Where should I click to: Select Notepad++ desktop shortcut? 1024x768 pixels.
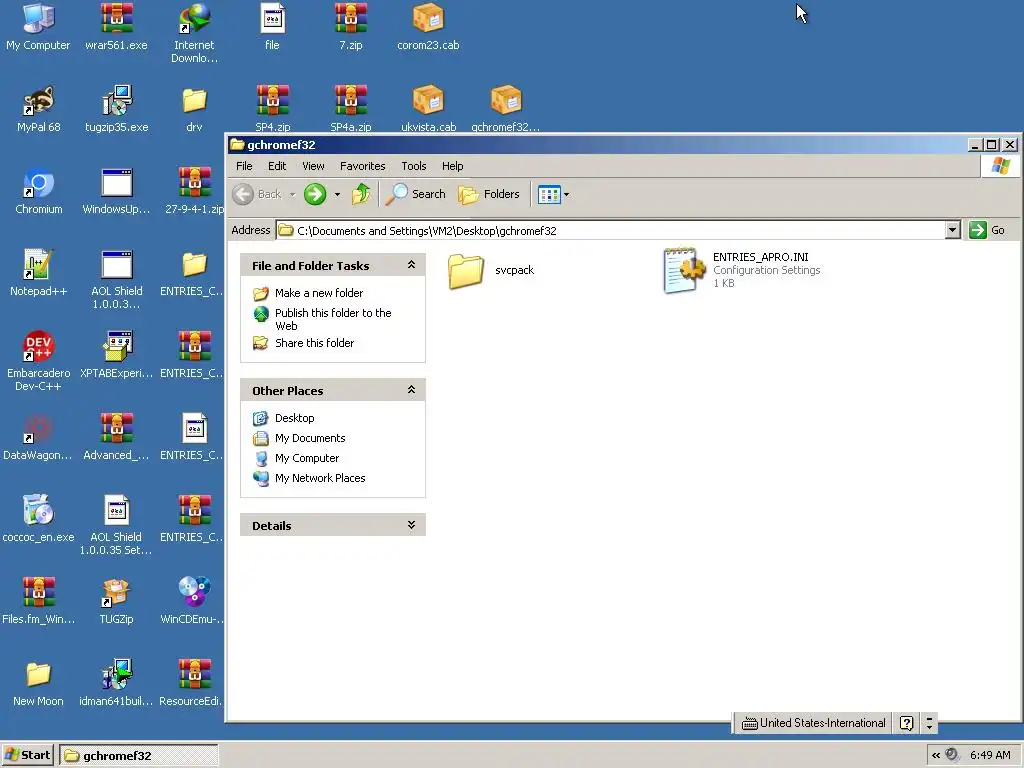(38, 273)
